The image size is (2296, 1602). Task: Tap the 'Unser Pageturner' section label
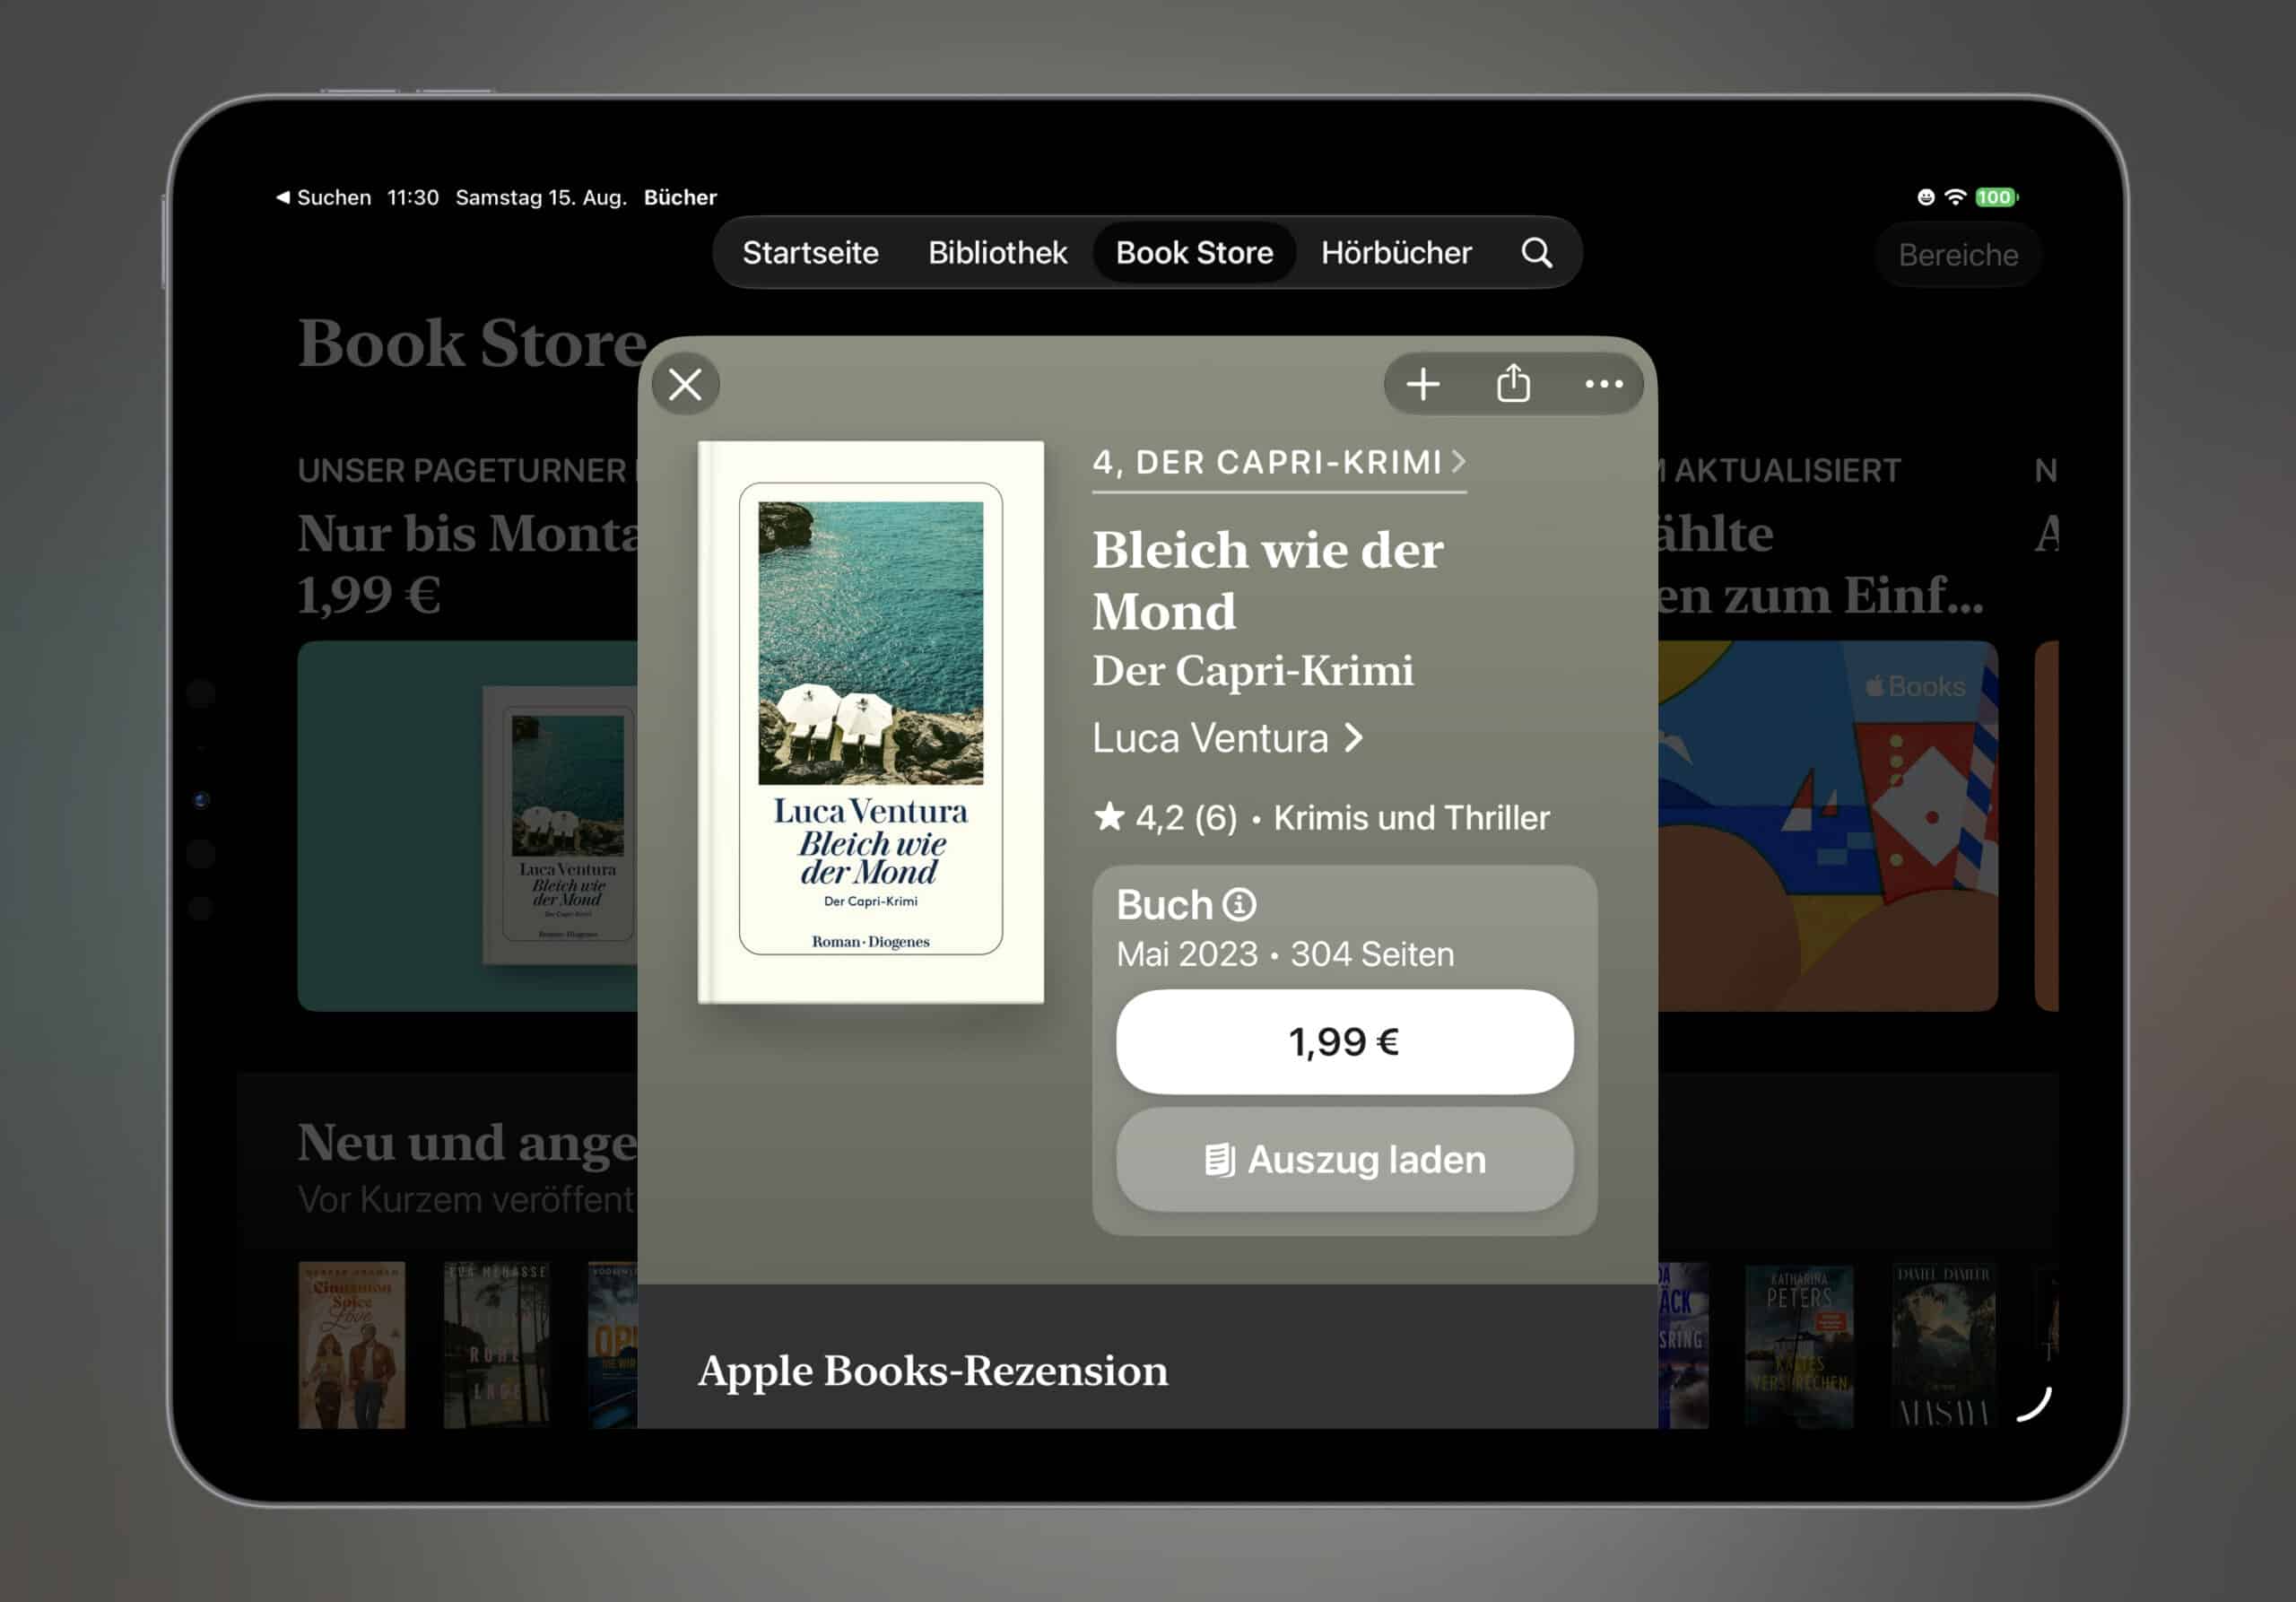[462, 470]
